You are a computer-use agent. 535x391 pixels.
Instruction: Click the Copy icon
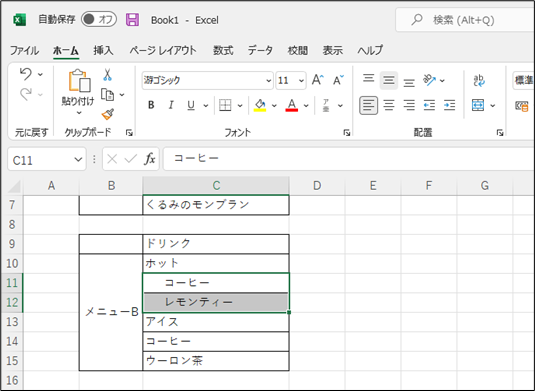click(107, 95)
